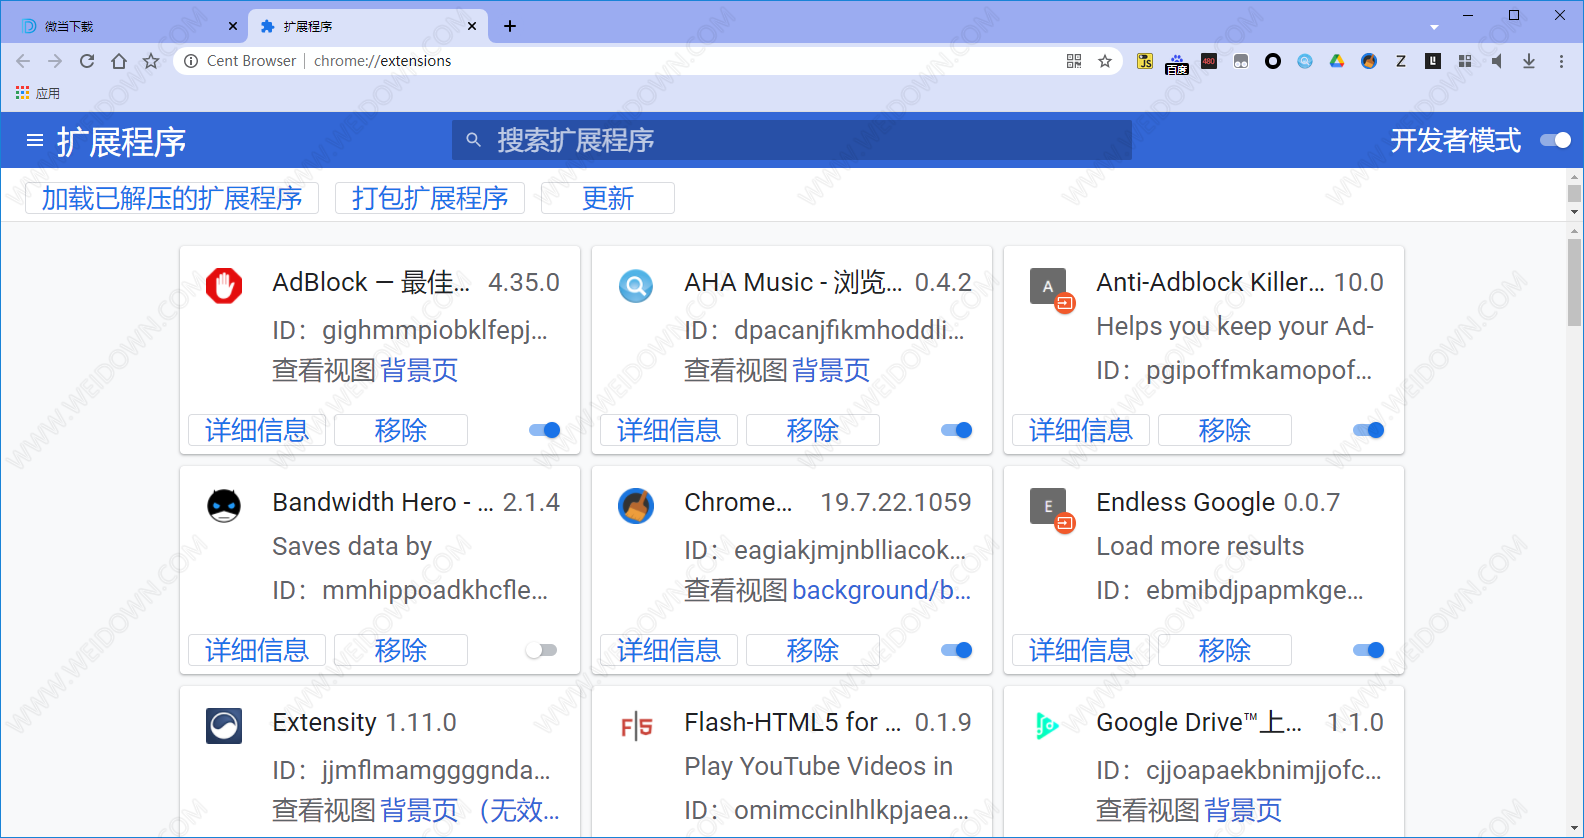
Task: Disable AHA Music extension
Action: [957, 430]
